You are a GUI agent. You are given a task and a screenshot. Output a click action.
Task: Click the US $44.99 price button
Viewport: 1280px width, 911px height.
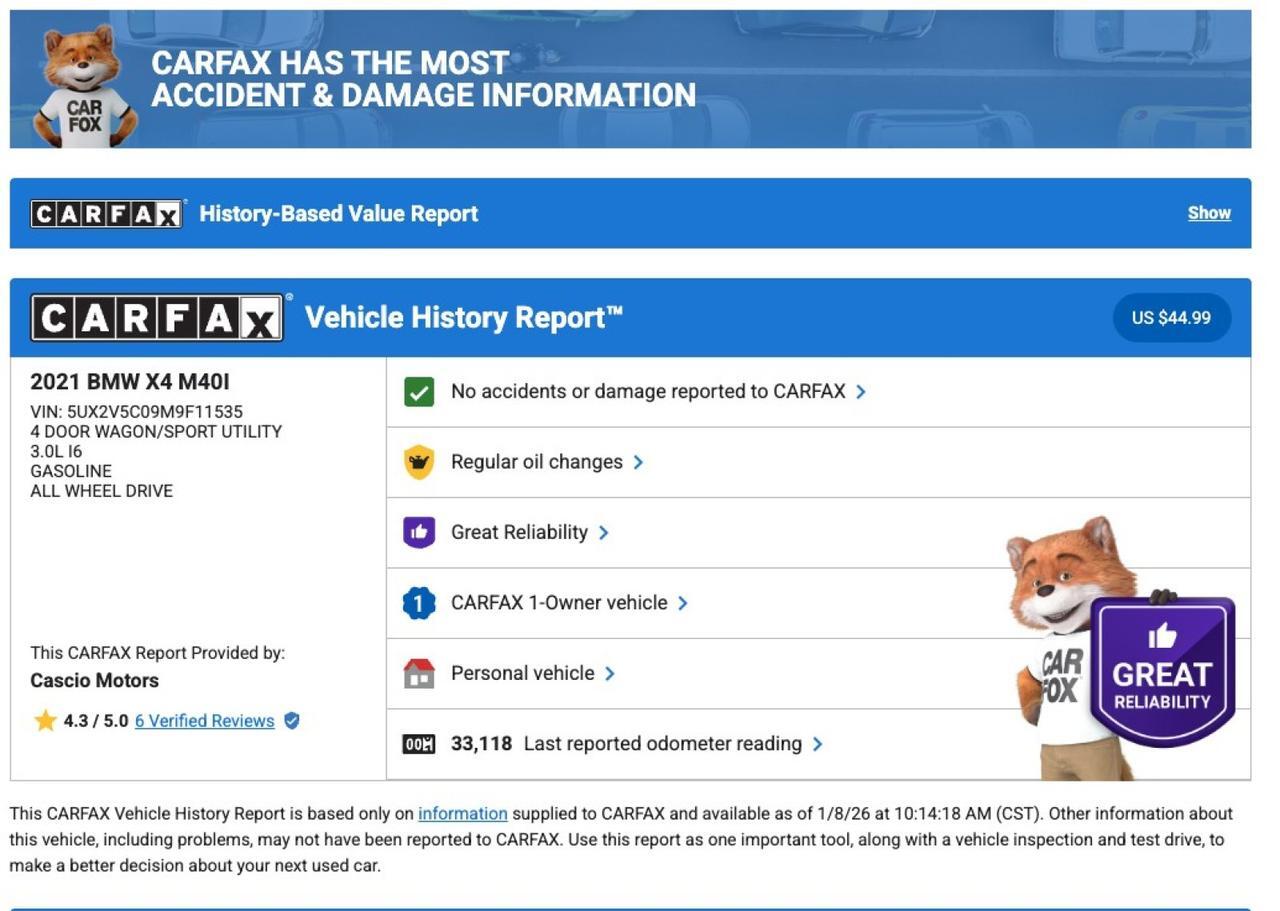click(1171, 318)
